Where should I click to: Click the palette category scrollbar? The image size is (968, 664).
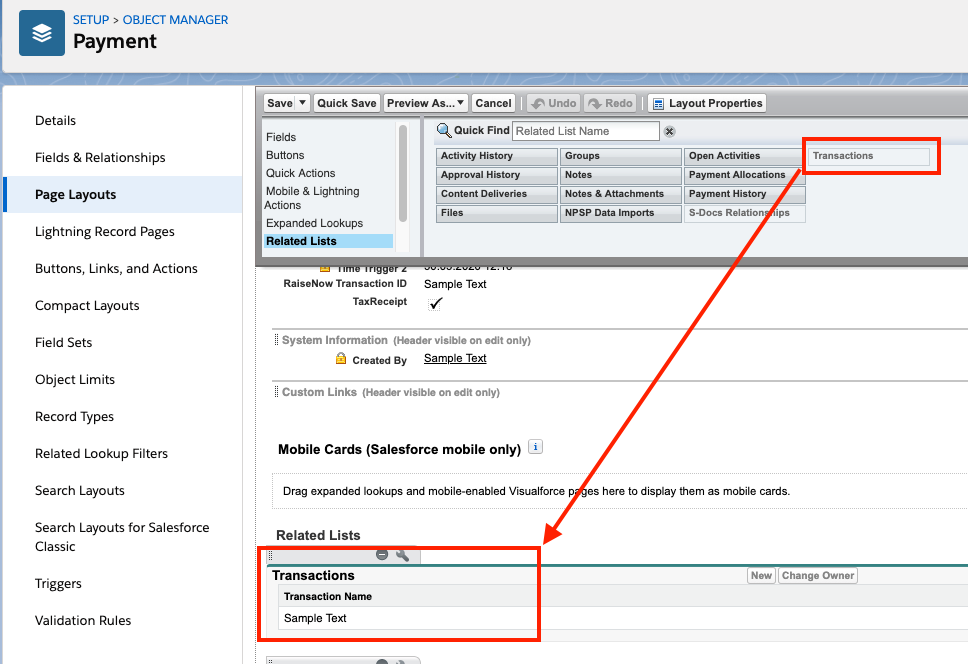pyautogui.click(x=403, y=173)
